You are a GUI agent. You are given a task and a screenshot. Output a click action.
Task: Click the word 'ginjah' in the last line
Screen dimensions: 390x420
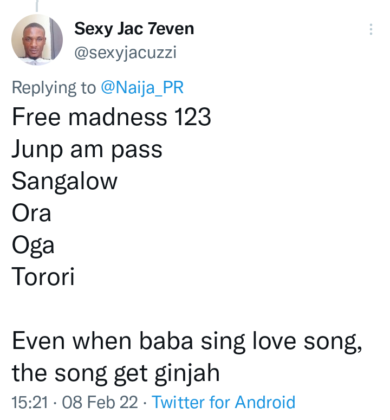click(187, 374)
